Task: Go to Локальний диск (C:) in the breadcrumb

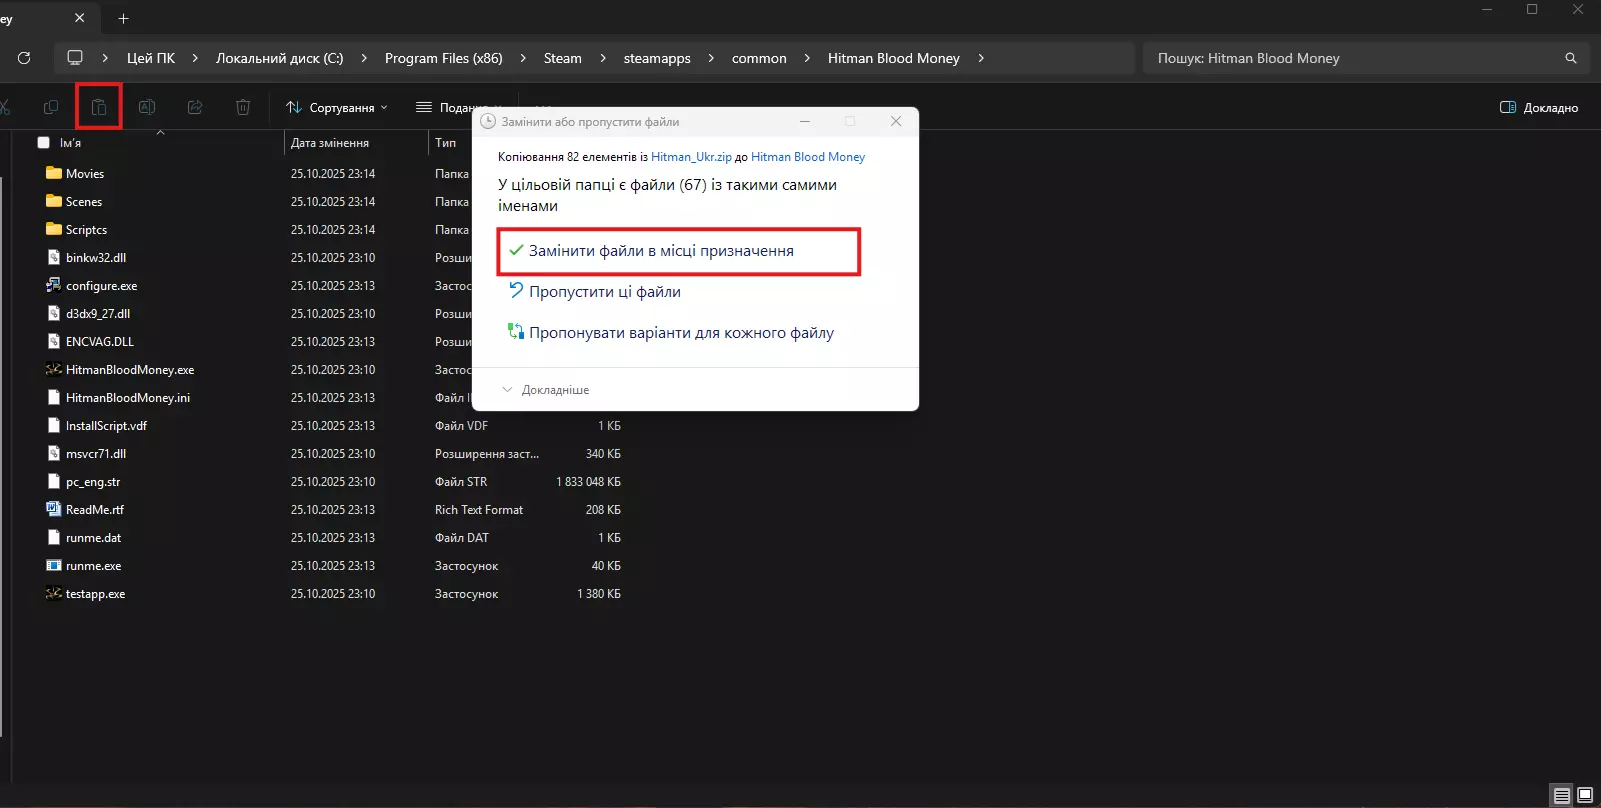Action: [280, 58]
